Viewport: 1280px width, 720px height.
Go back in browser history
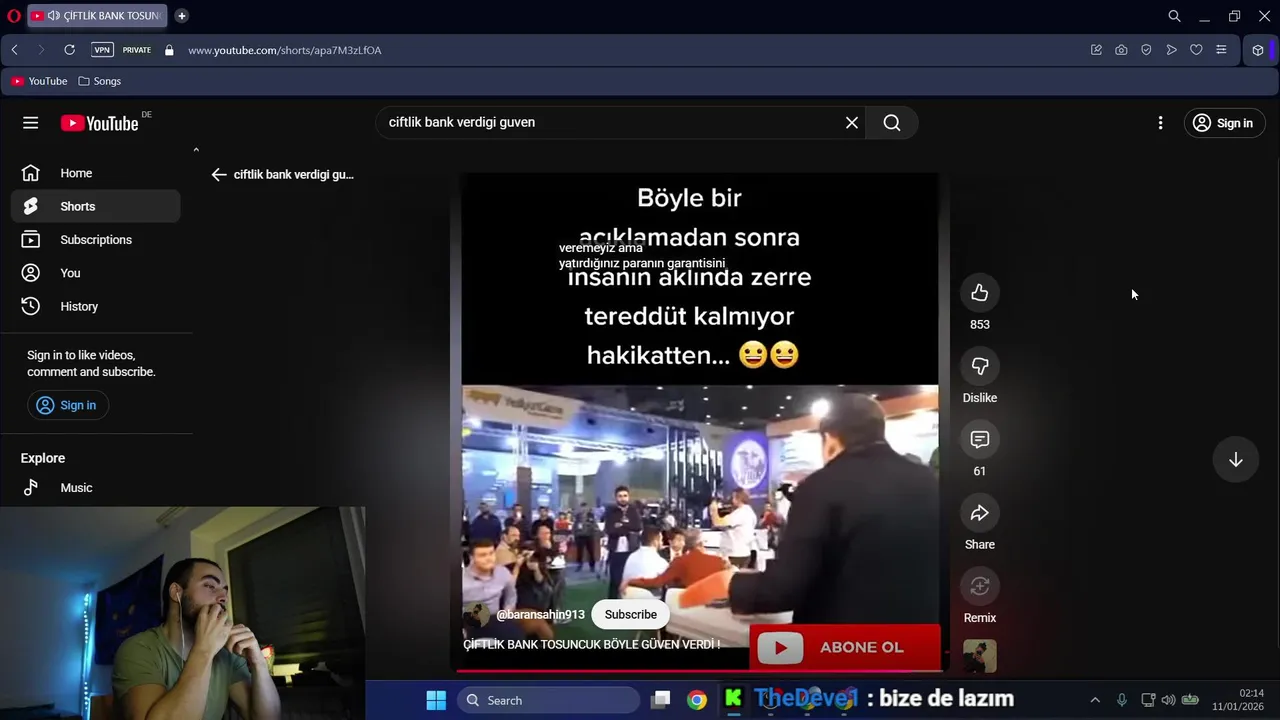(x=14, y=50)
